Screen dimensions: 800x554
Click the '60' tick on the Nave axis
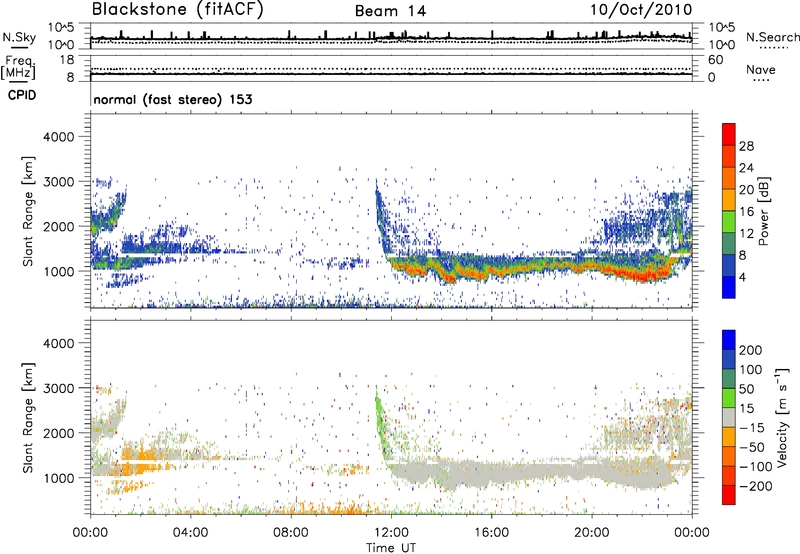[x=715, y=60]
